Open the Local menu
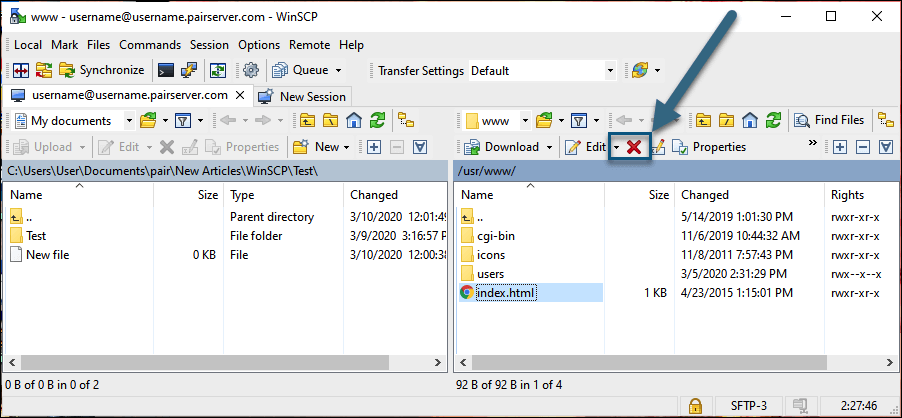 click(28, 45)
